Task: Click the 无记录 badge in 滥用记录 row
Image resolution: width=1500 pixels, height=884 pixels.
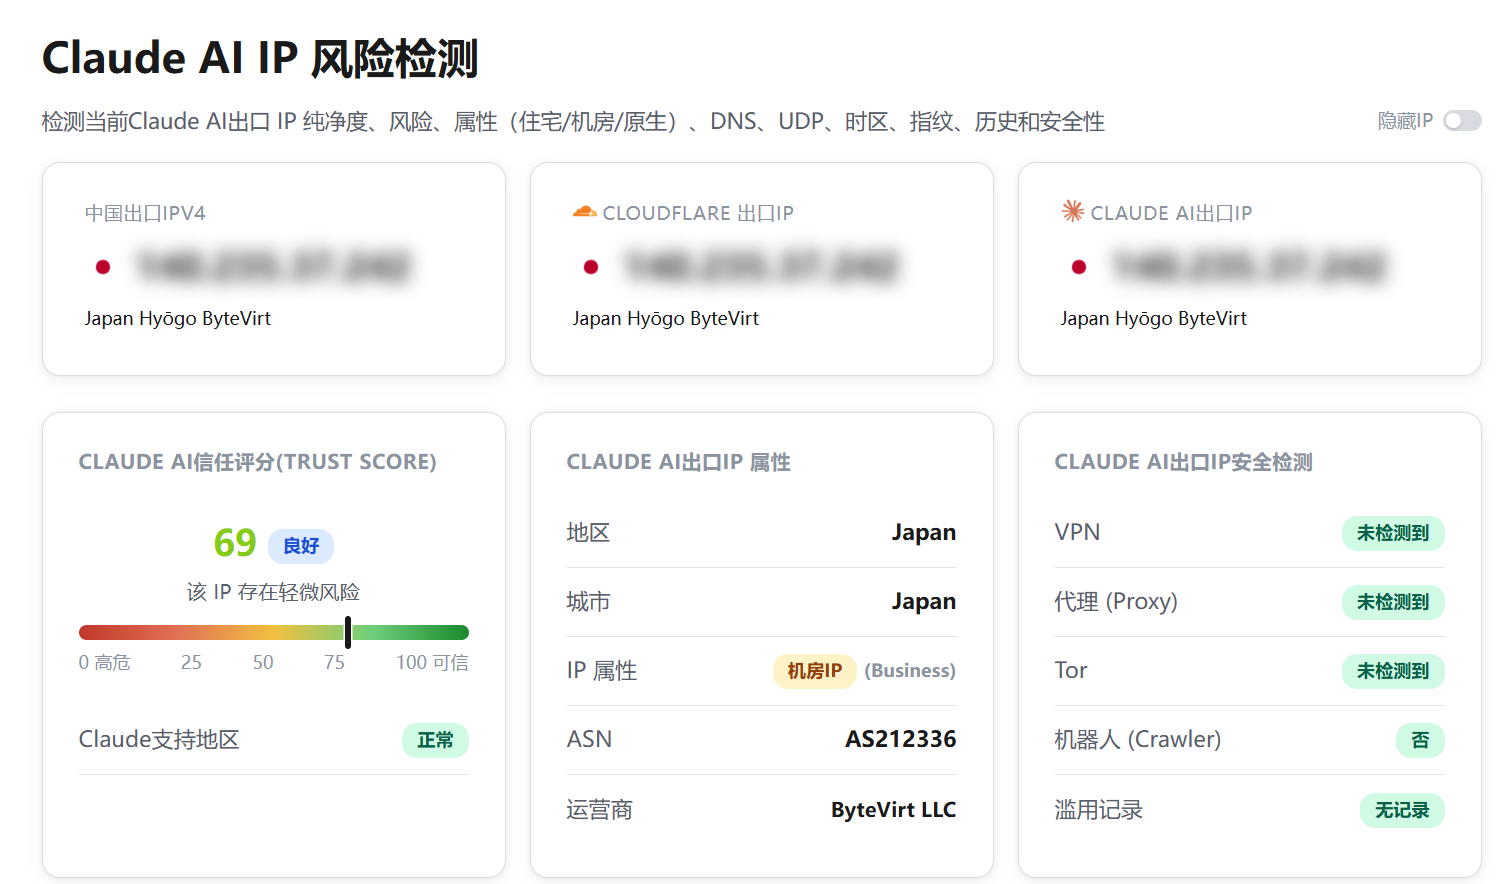Action: pos(1402,810)
